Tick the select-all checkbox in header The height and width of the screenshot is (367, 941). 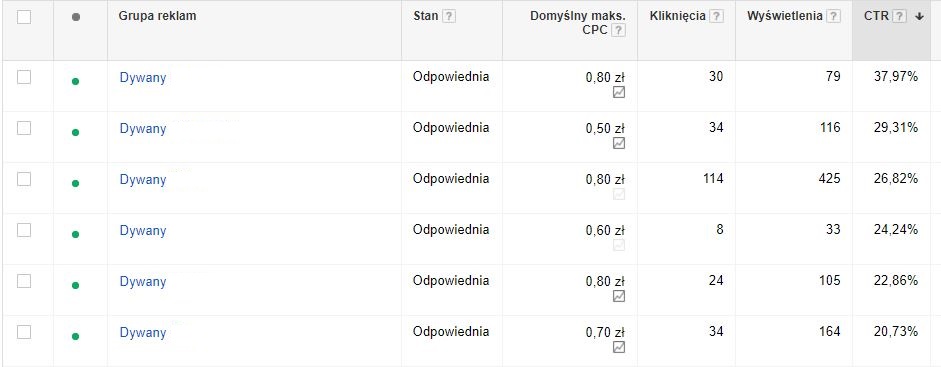tap(24, 17)
